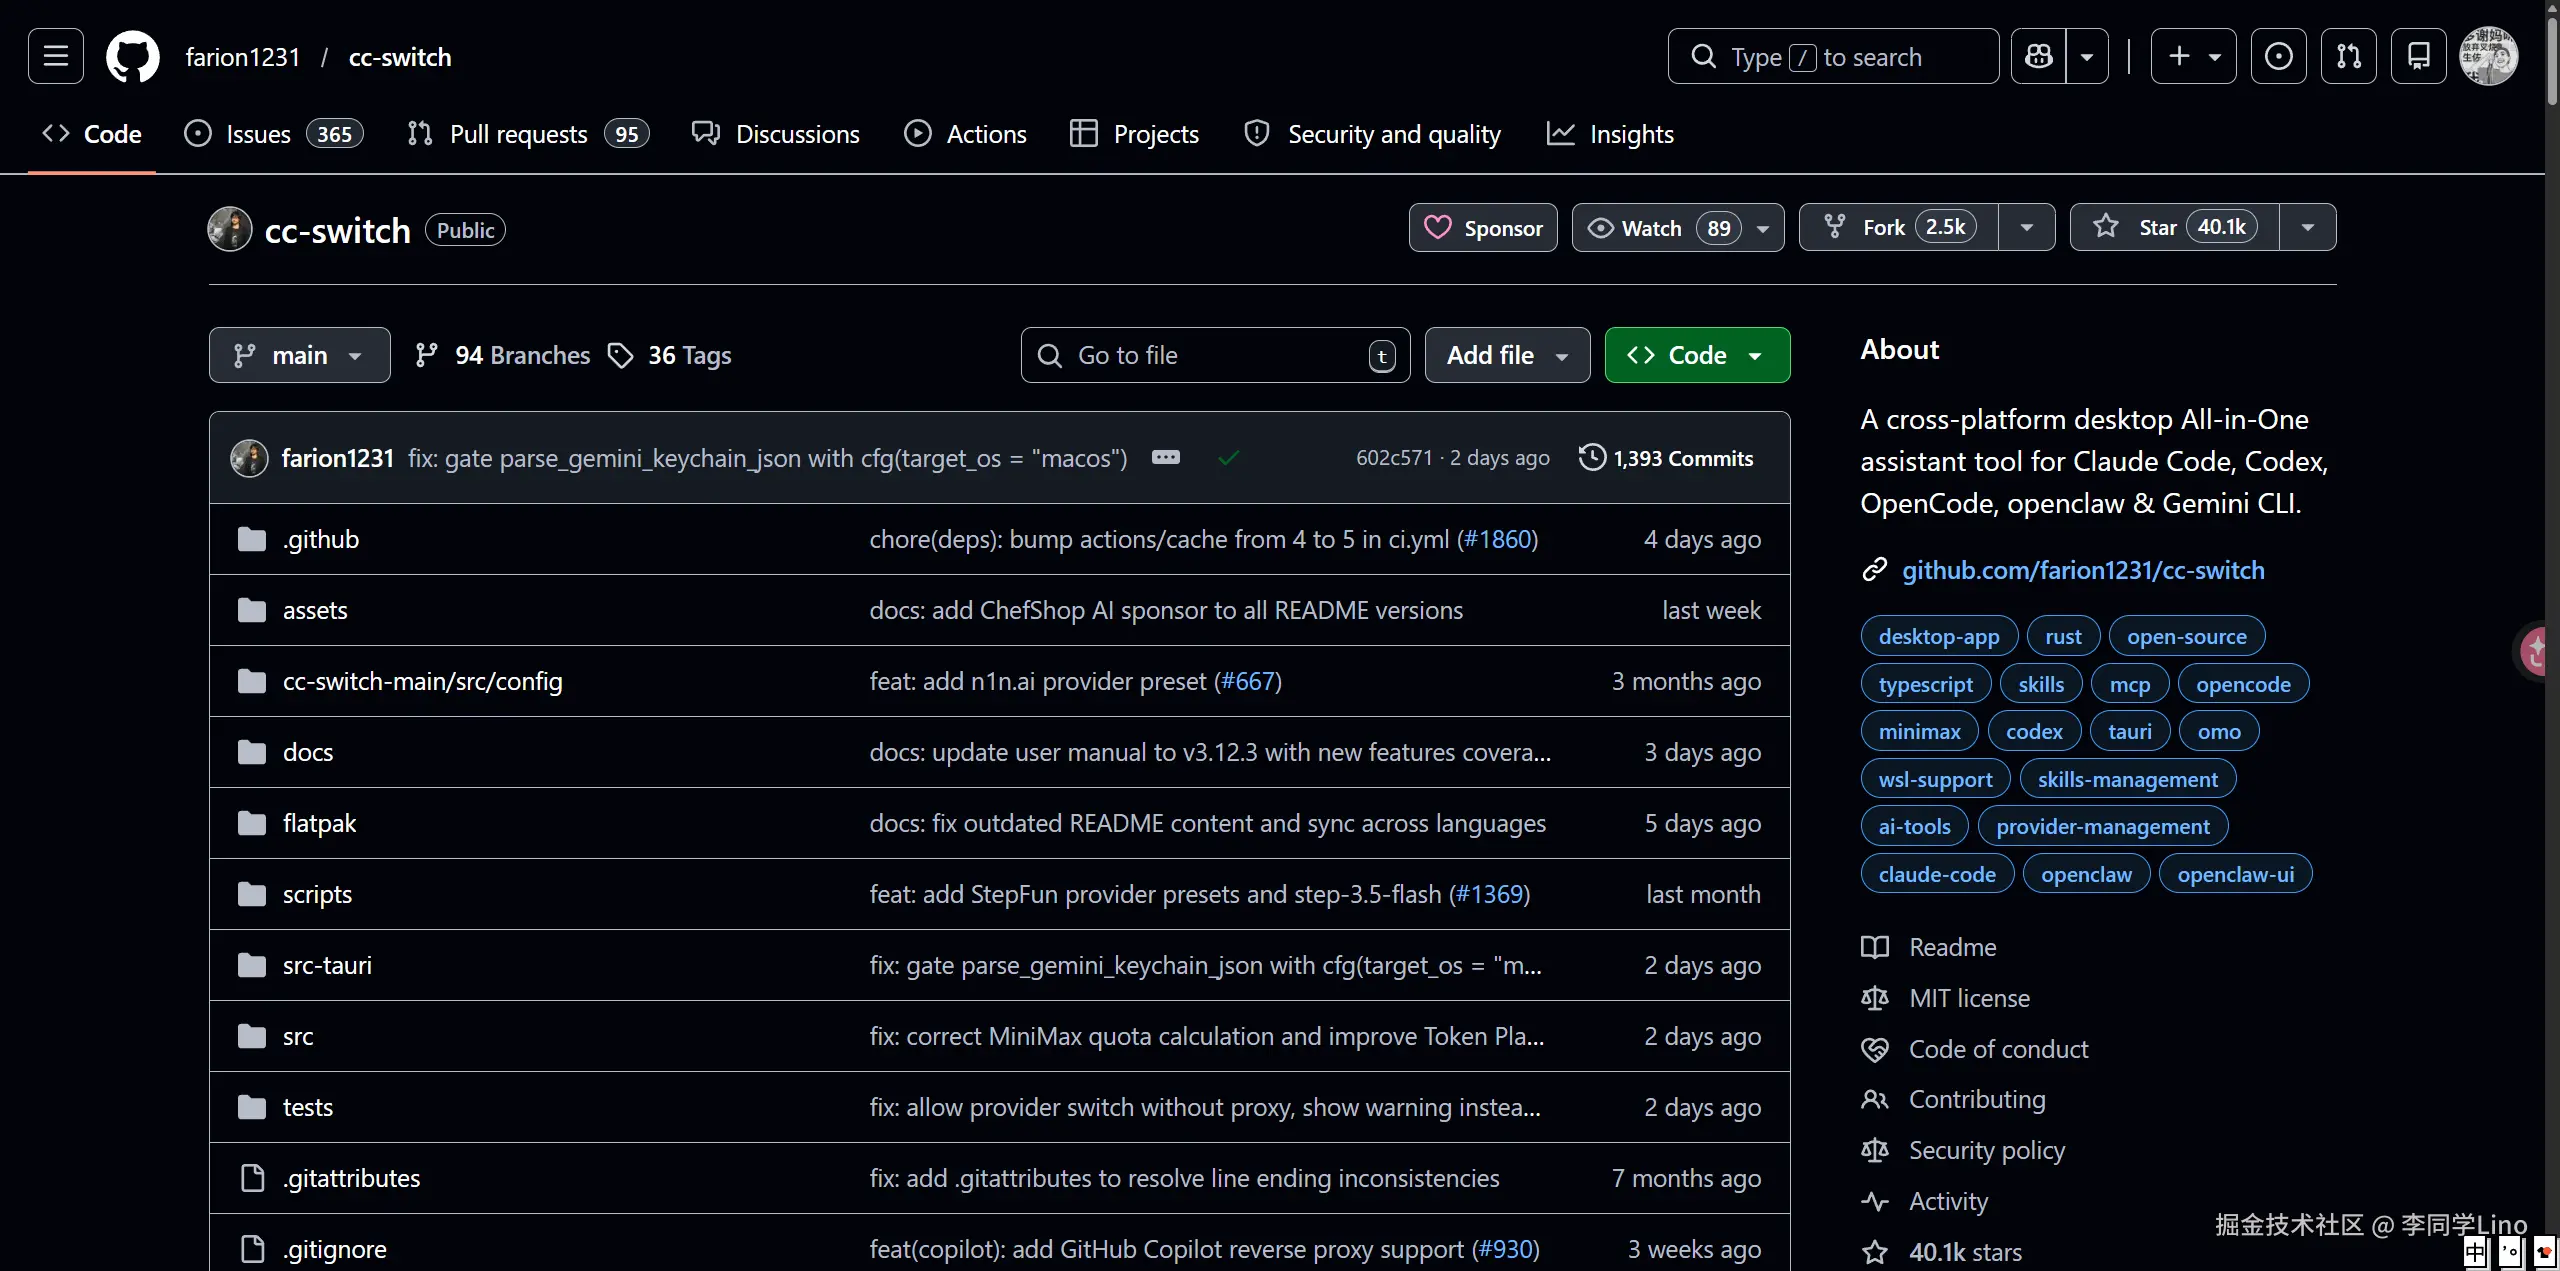This screenshot has width=2560, height=1271.
Task: Switch to the Pull requests tab
Action: click(x=518, y=134)
